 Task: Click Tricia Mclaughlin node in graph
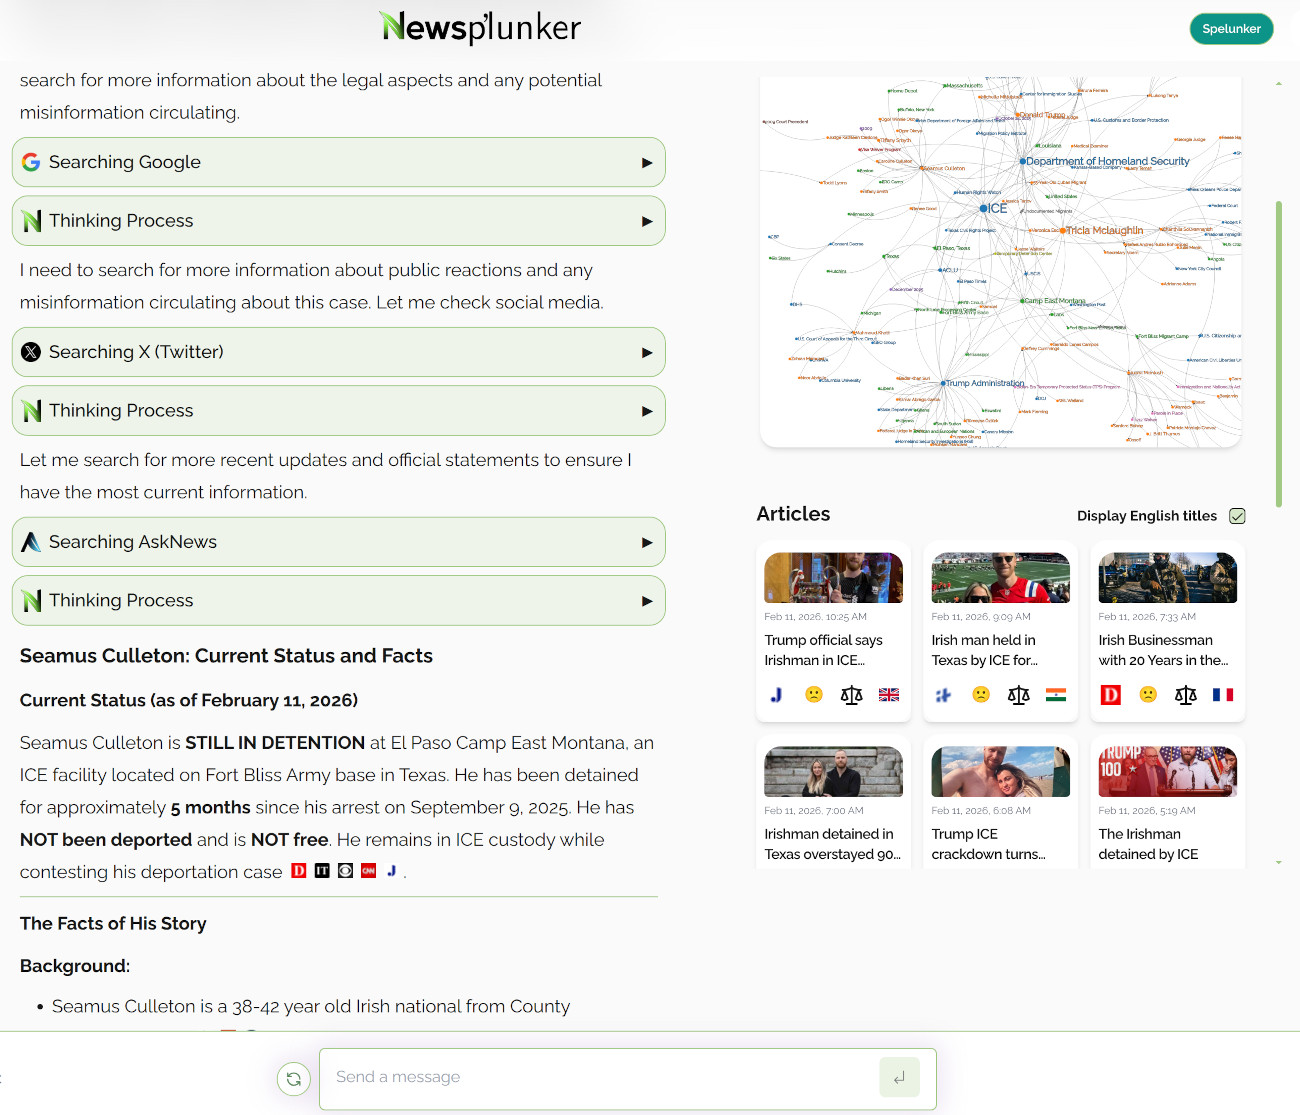[x=1063, y=231]
